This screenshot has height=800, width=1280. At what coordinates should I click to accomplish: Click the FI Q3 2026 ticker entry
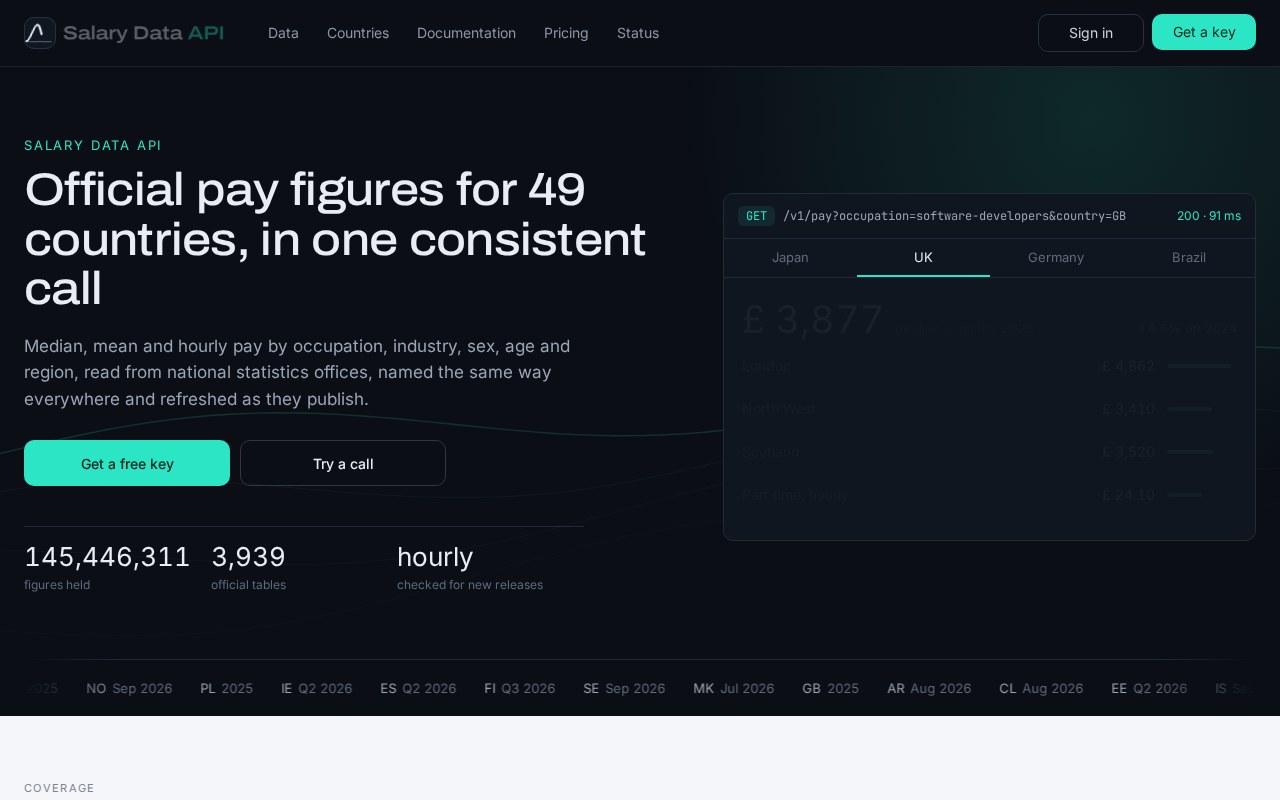point(520,688)
